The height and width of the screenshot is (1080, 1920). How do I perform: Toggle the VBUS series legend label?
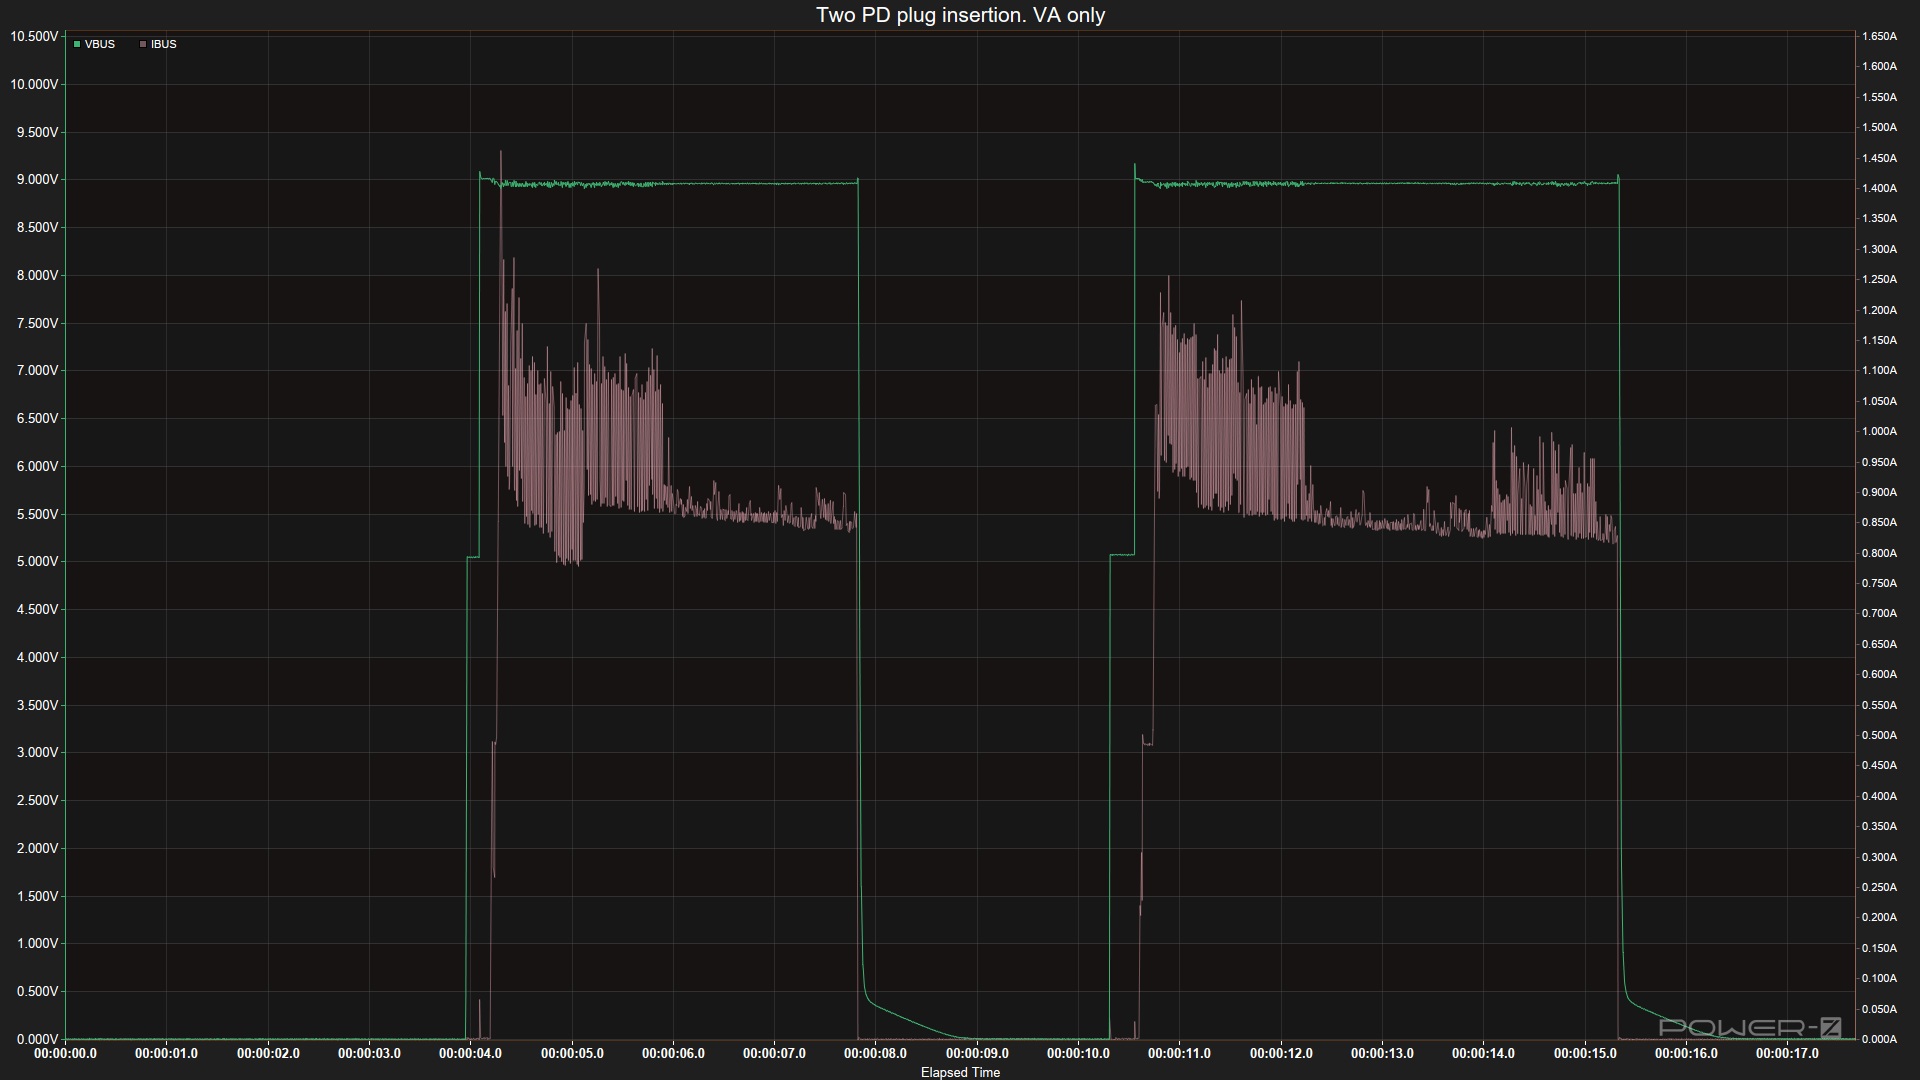point(100,44)
